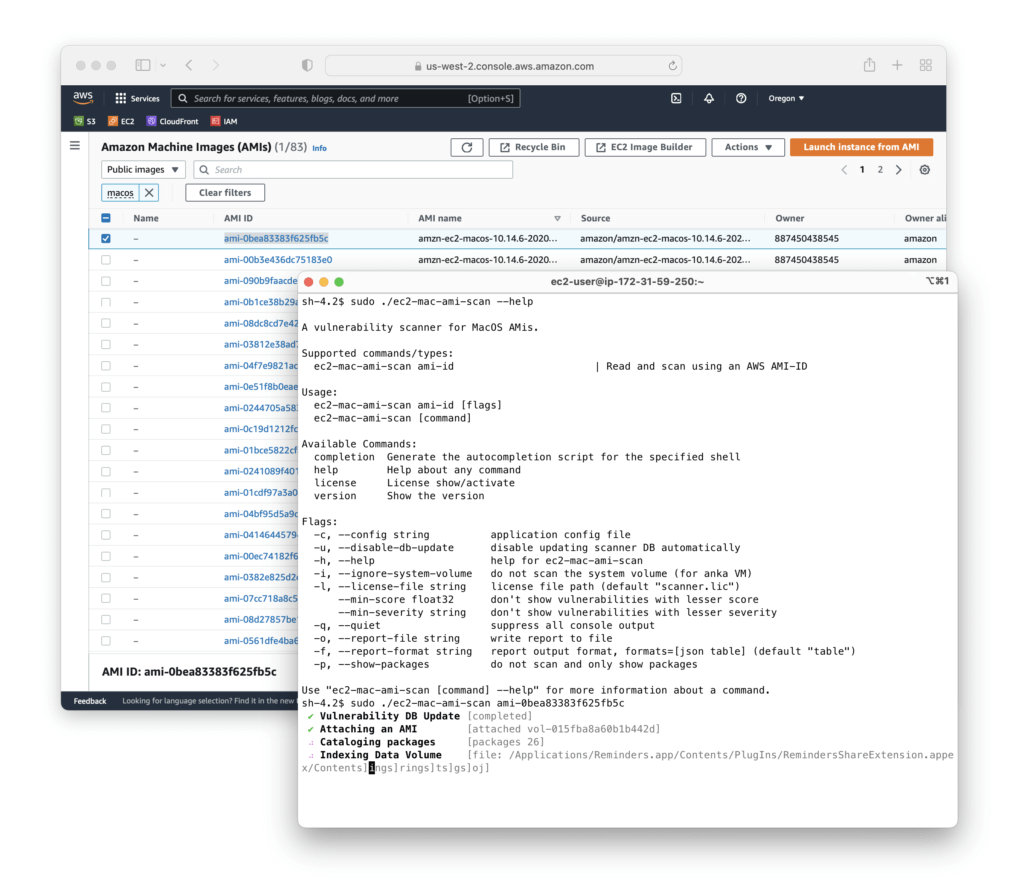Click the AMI search input field
This screenshot has width=1024, height=881.
pyautogui.click(x=360, y=170)
